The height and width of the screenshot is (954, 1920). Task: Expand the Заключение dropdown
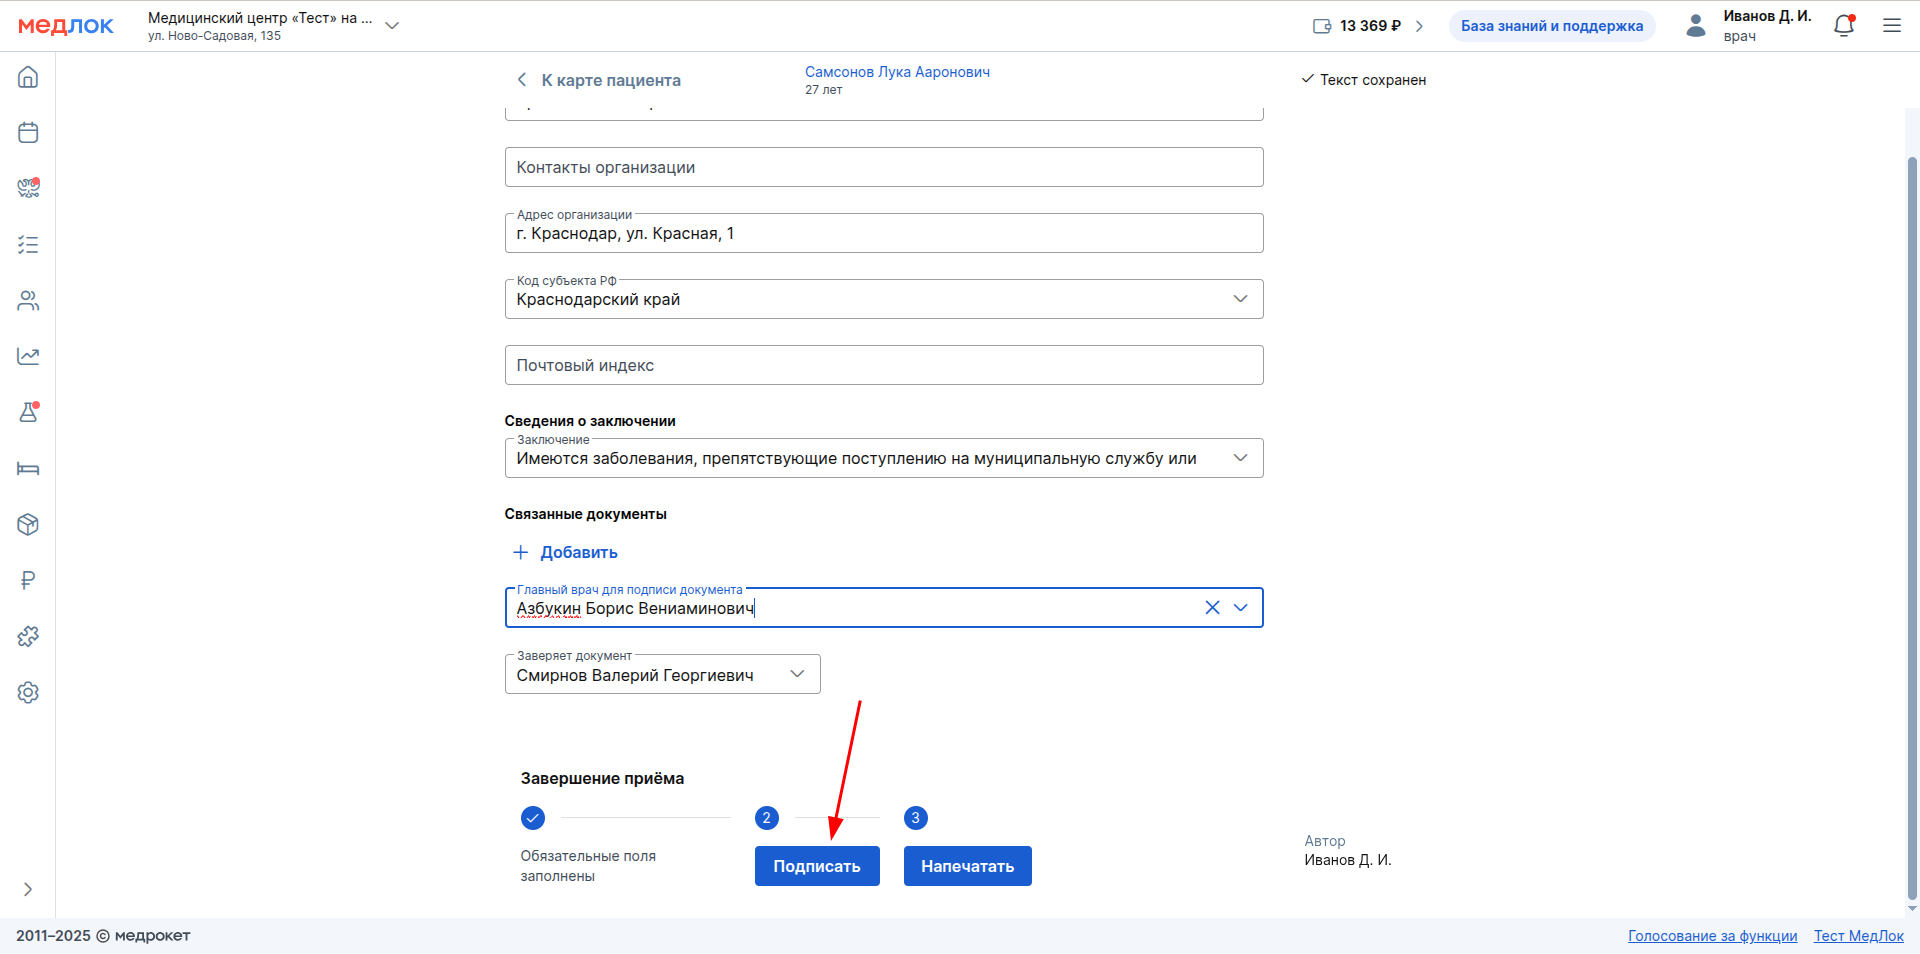(1240, 458)
